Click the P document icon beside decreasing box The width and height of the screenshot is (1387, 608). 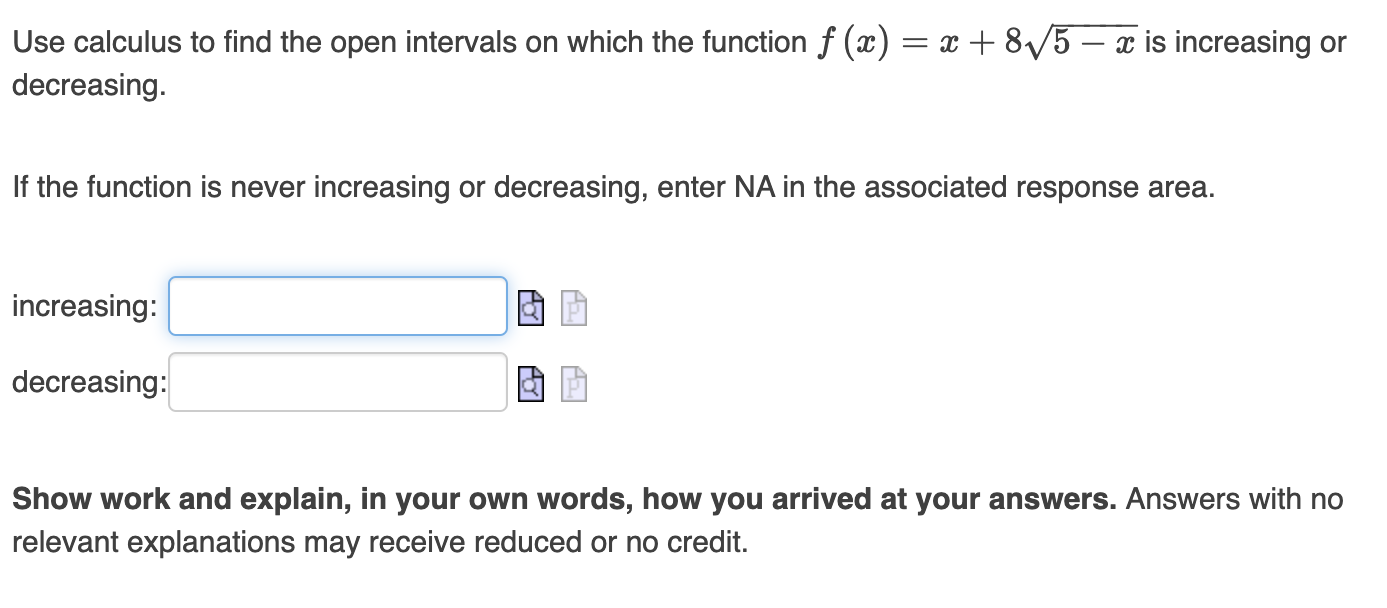572,382
